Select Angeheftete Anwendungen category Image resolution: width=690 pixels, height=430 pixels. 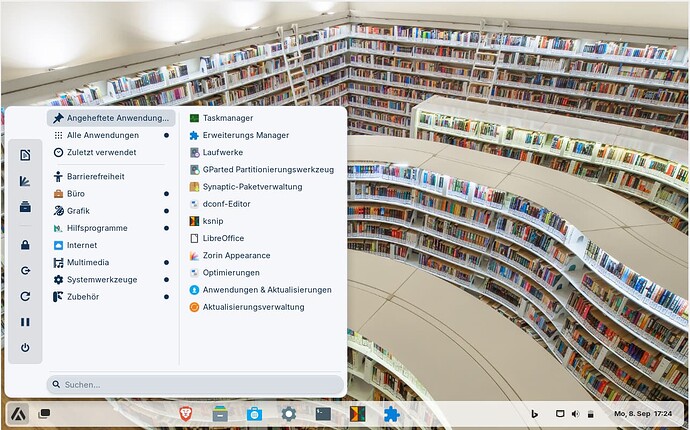tap(111, 118)
